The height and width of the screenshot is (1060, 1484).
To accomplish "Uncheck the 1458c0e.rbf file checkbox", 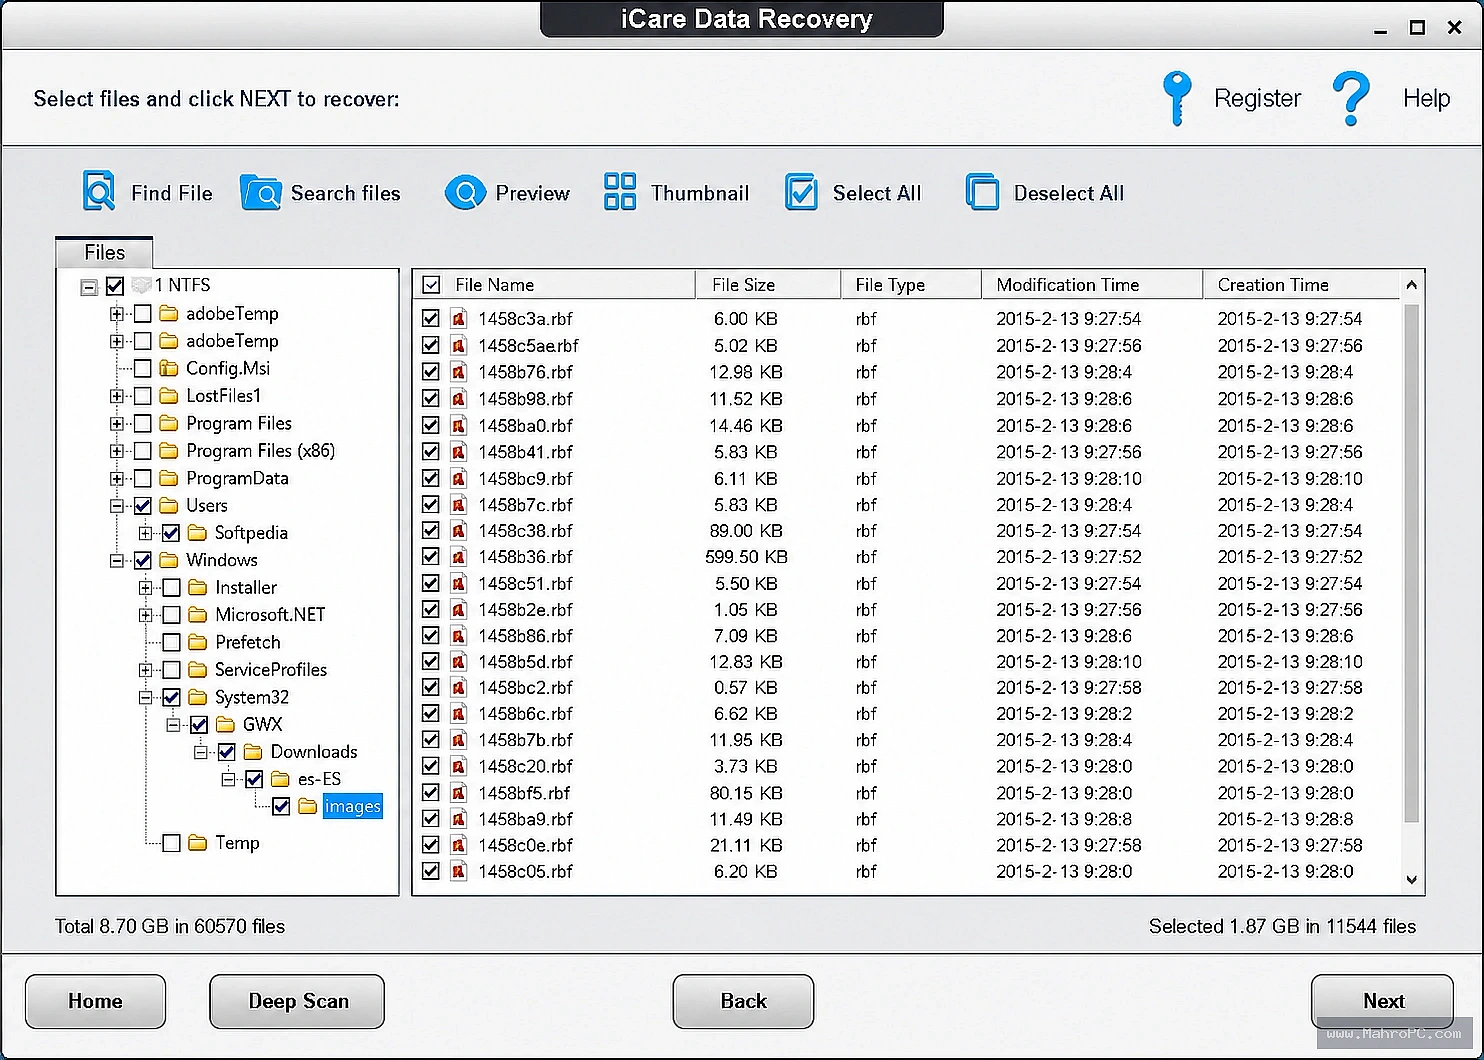I will [x=431, y=845].
